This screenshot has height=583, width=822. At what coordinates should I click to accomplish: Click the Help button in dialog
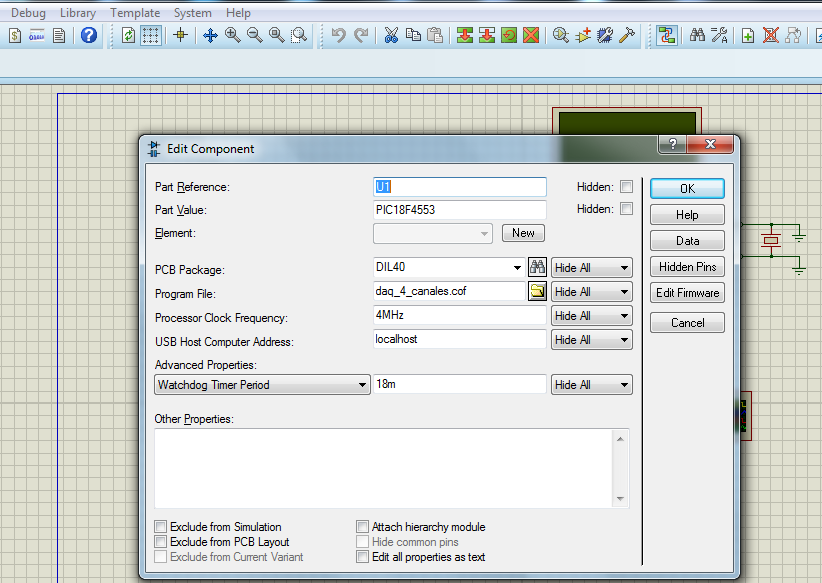pos(687,215)
